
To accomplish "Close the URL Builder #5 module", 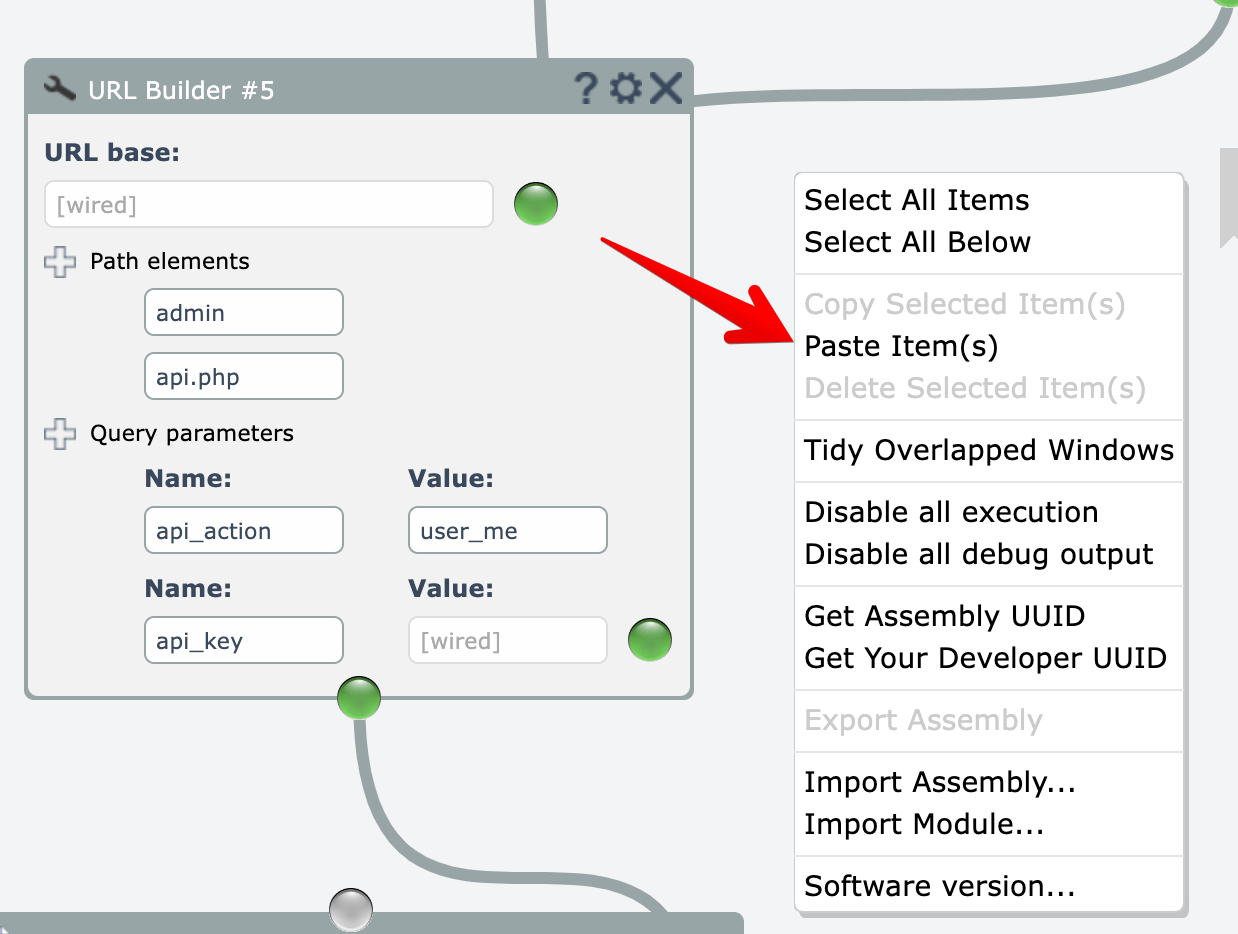I will tap(666, 89).
